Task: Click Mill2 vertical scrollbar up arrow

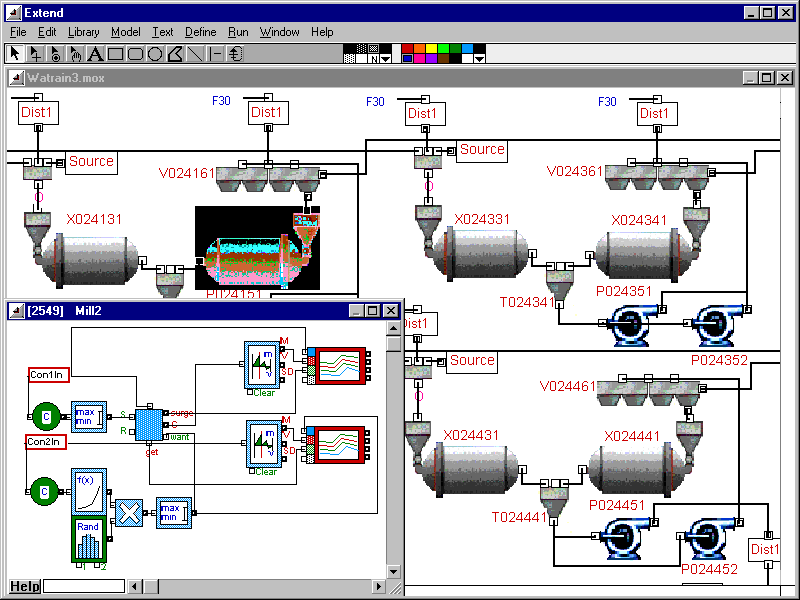Action: coord(393,329)
